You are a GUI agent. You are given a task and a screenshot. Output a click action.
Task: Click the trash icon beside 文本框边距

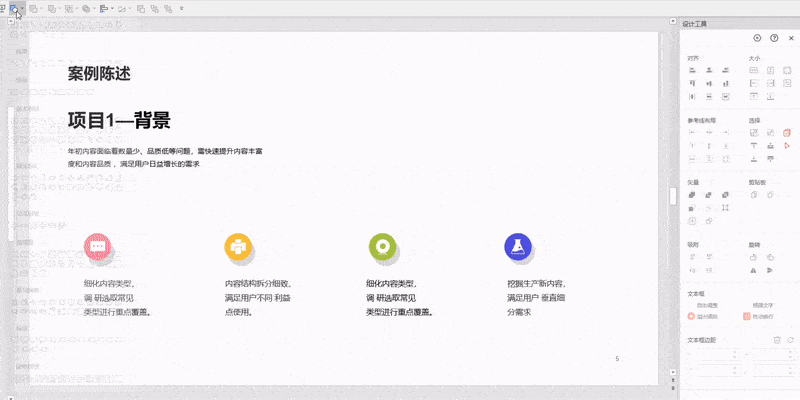[777, 340]
